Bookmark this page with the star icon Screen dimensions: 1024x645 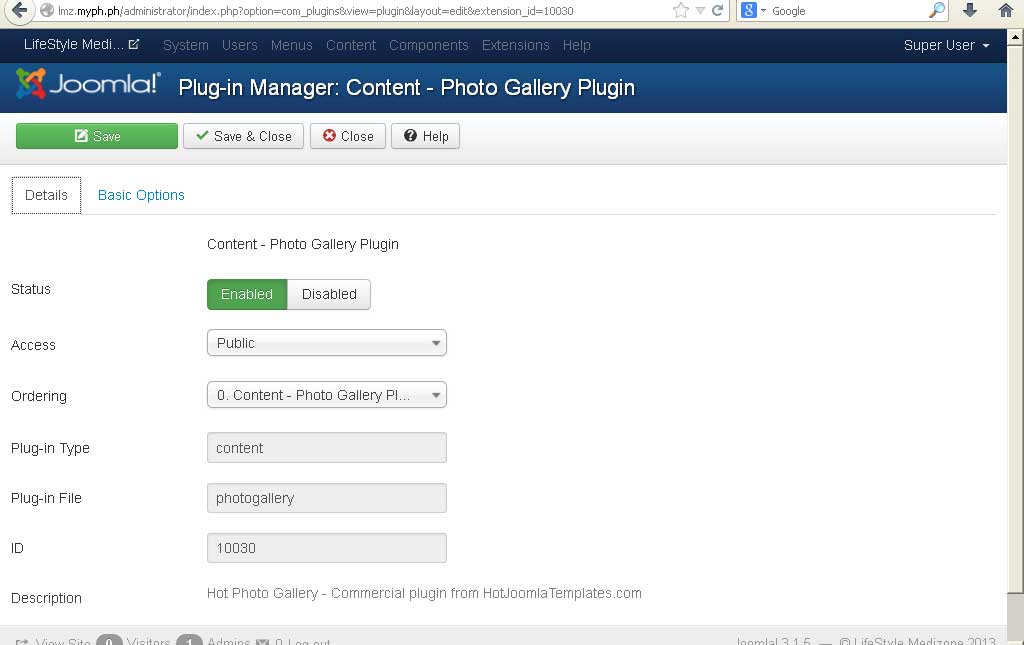click(680, 10)
